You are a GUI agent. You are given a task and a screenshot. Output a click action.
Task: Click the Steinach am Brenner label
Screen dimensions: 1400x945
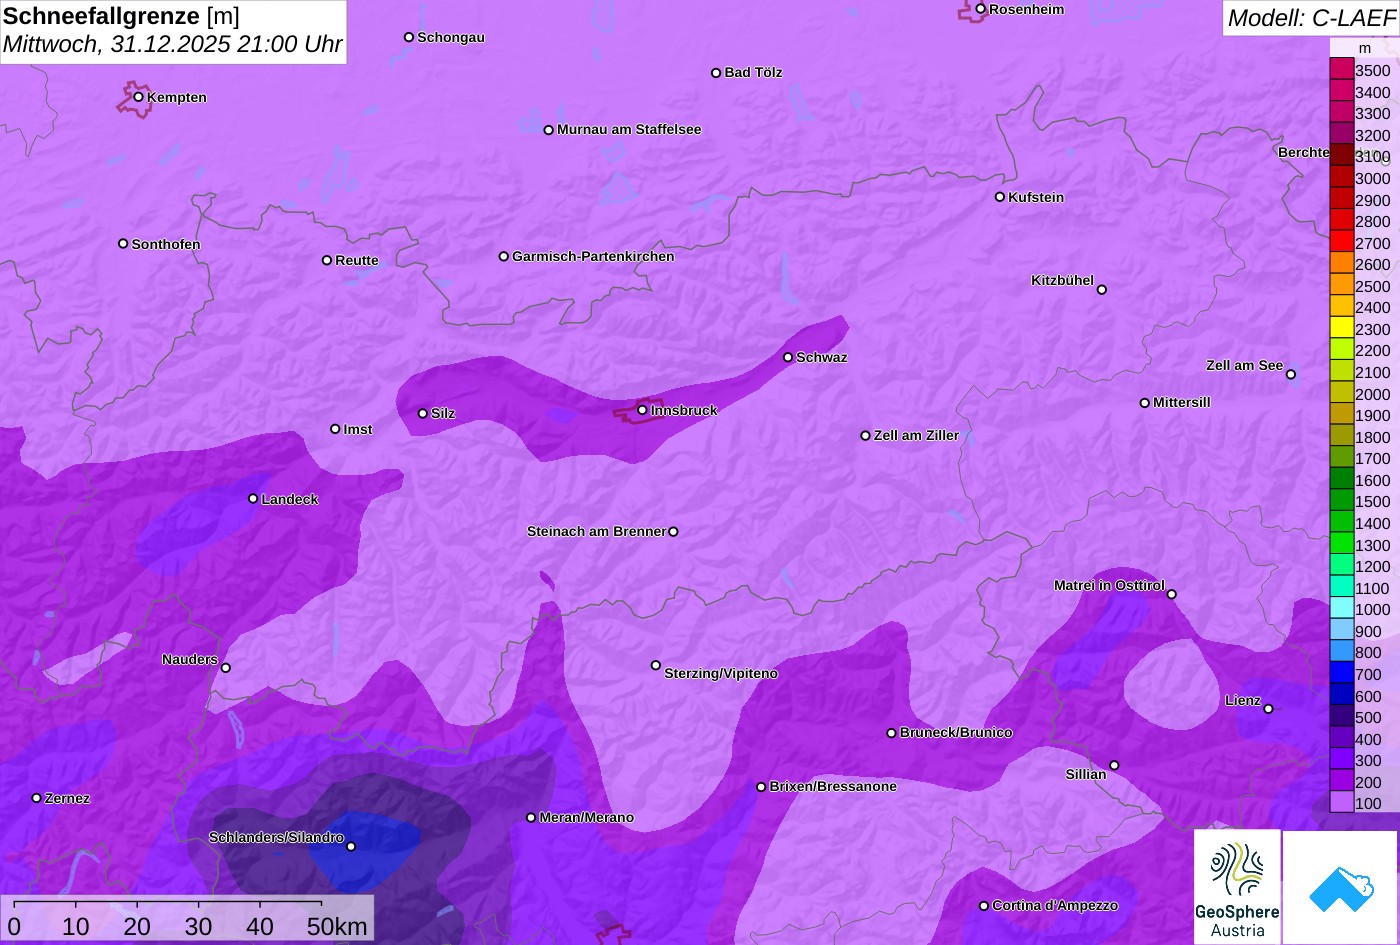pos(596,531)
